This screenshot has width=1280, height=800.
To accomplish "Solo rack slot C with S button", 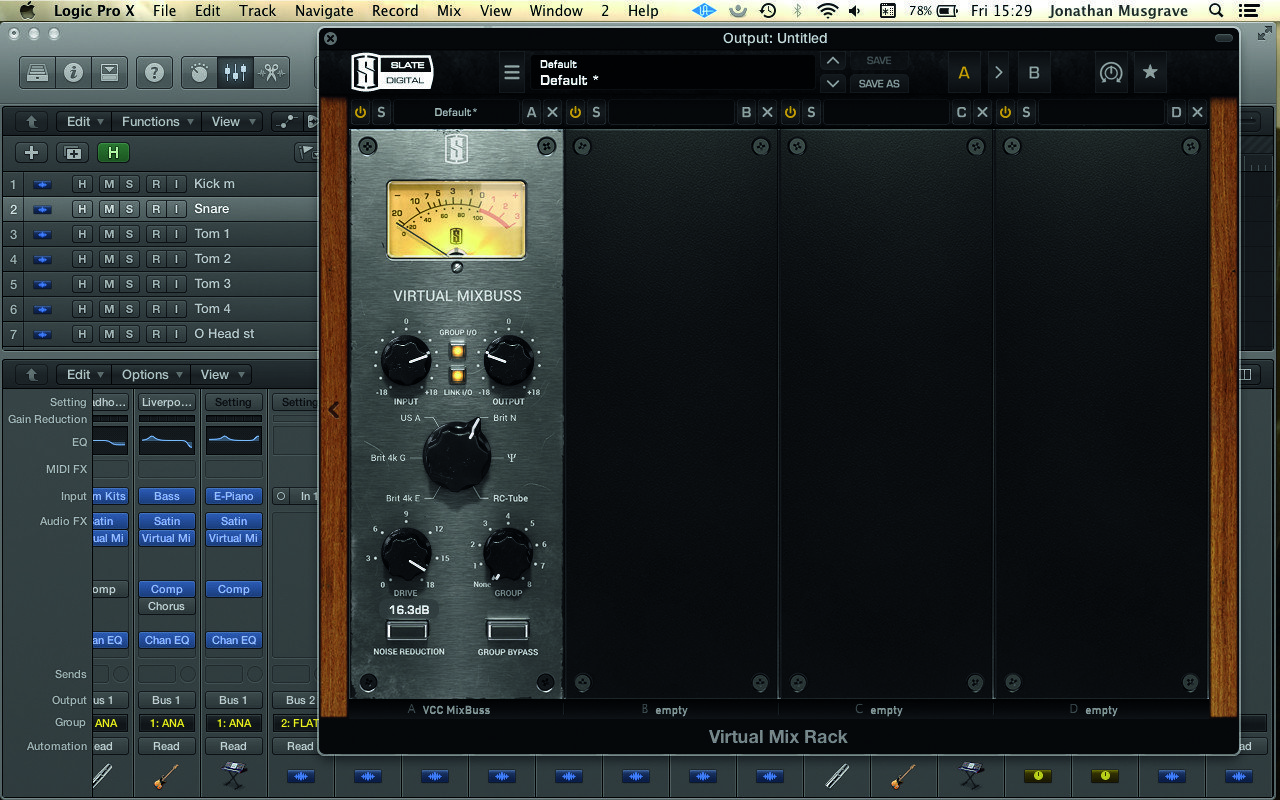I will click(811, 112).
